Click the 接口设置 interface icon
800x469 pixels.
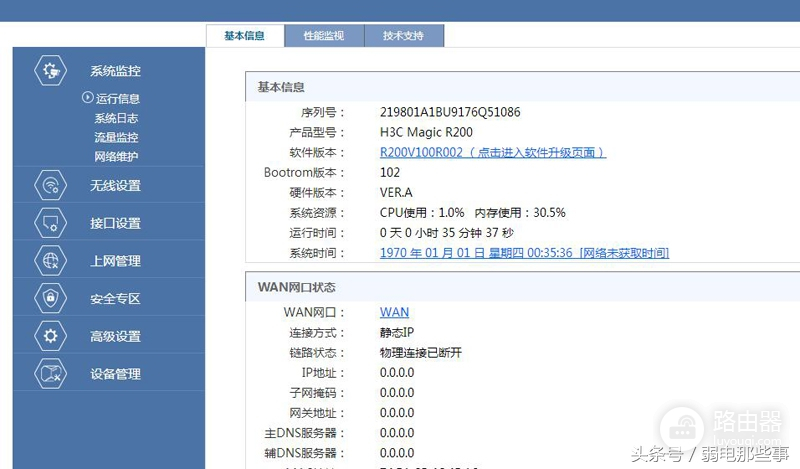click(x=50, y=223)
